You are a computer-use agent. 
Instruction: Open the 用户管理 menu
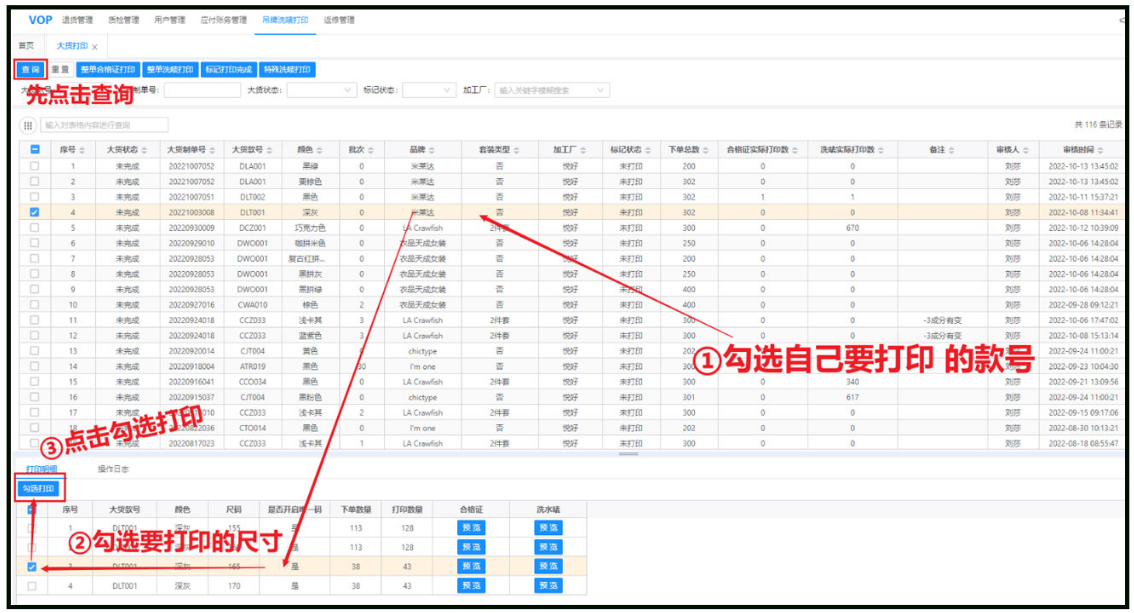(x=170, y=20)
